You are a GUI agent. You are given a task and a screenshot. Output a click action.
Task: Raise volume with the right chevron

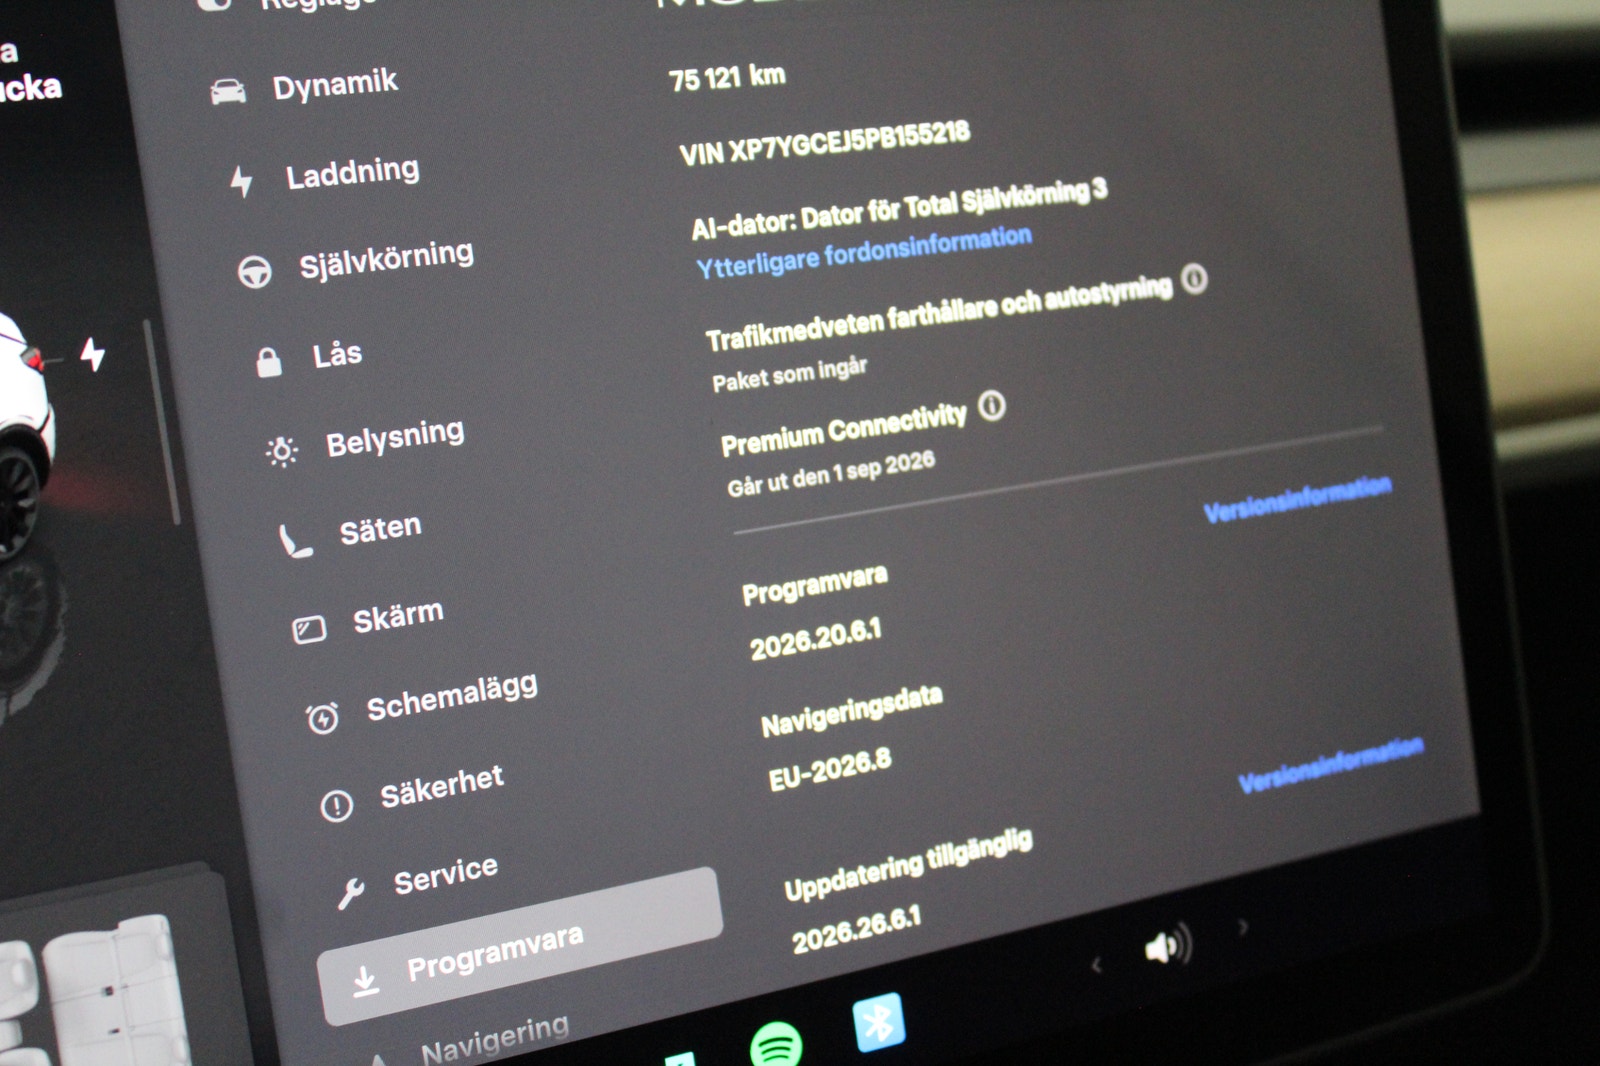pyautogui.click(x=1243, y=927)
